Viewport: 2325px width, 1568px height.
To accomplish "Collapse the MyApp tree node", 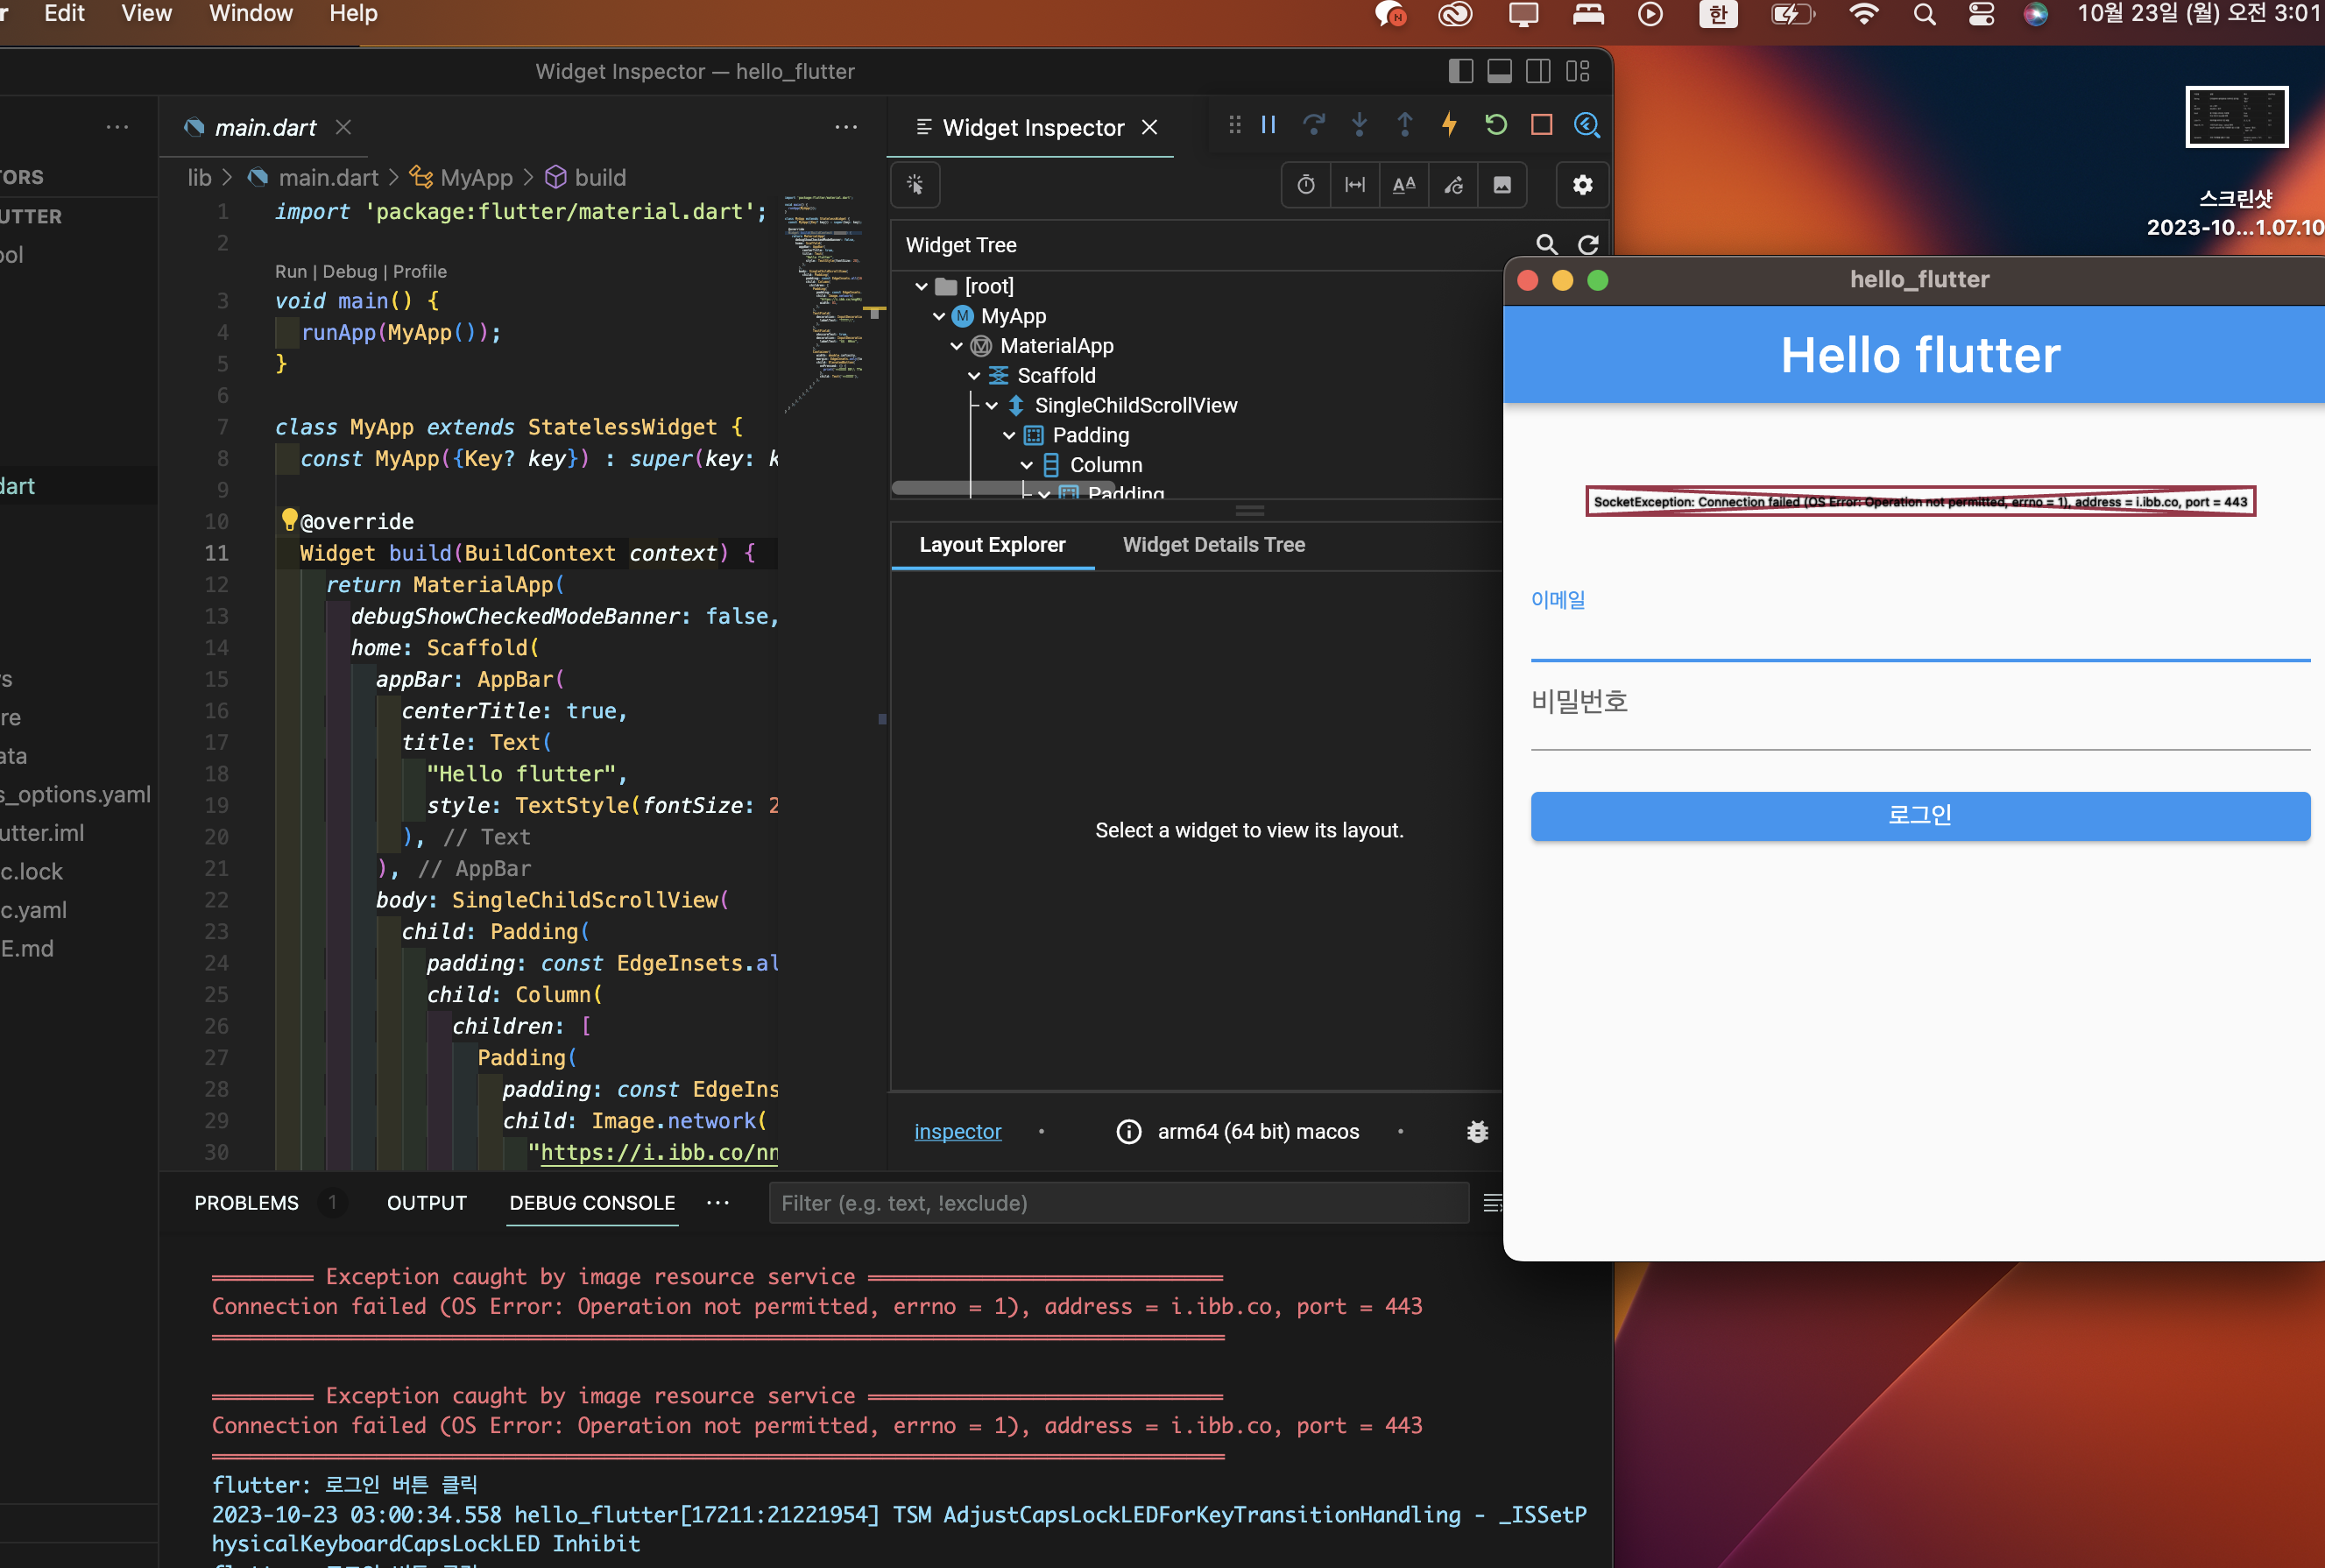I will point(939,316).
